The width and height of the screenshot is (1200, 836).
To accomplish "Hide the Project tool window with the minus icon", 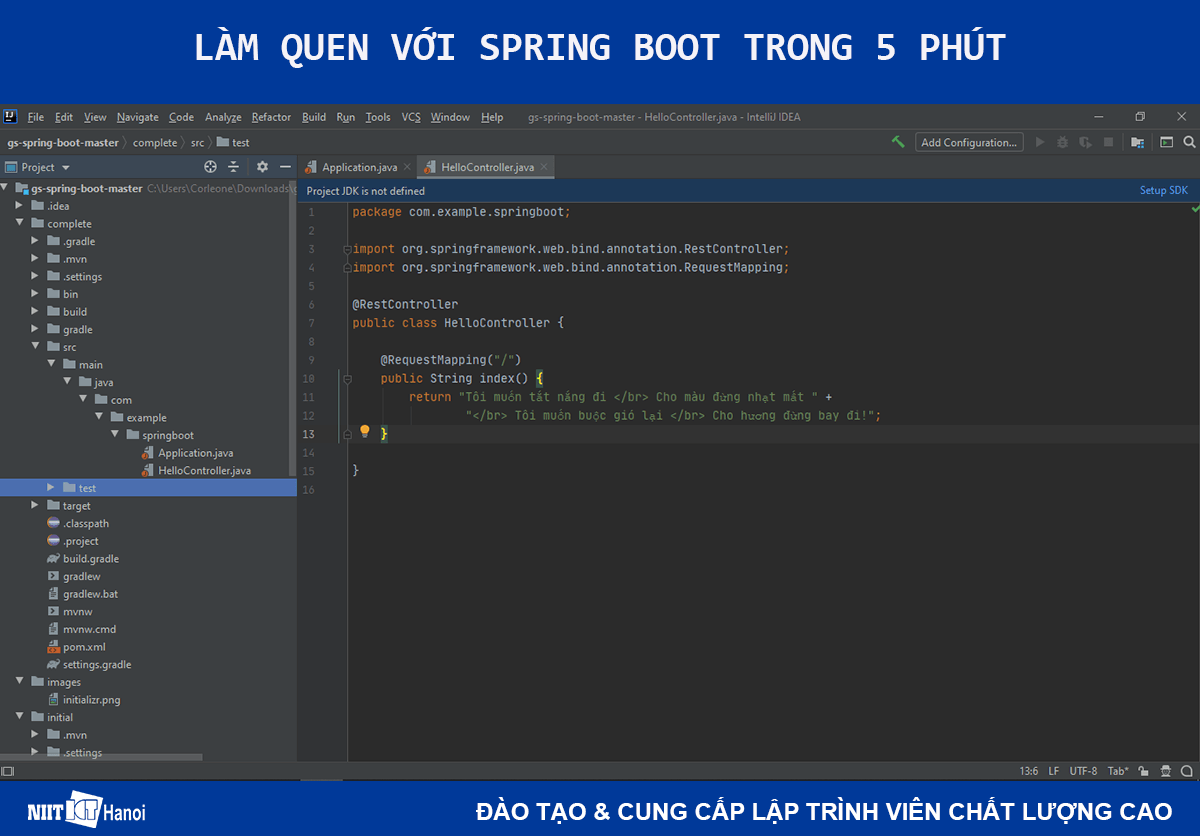I will pos(285,166).
